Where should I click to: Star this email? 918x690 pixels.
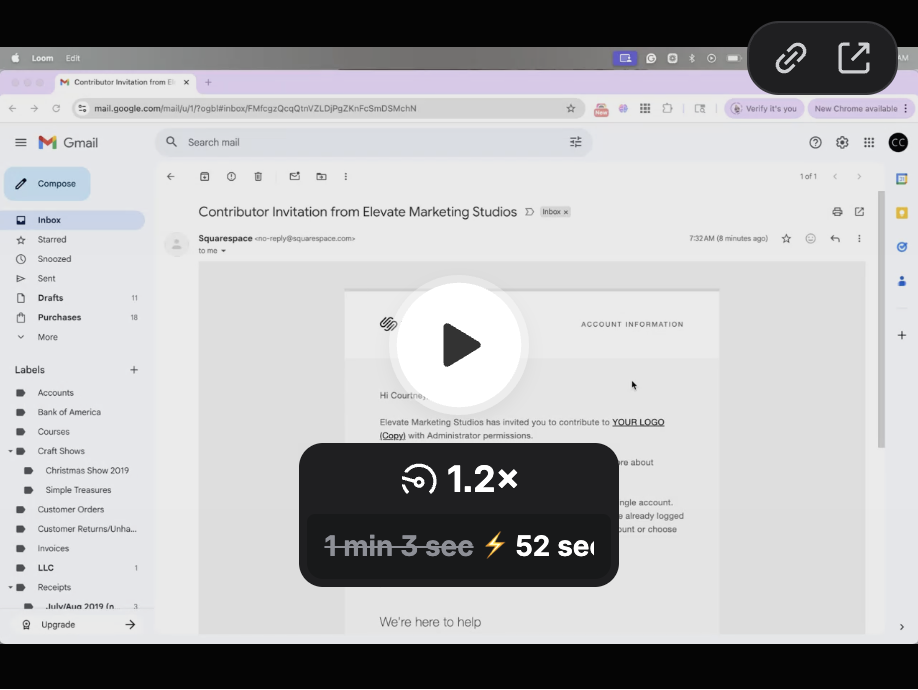786,239
